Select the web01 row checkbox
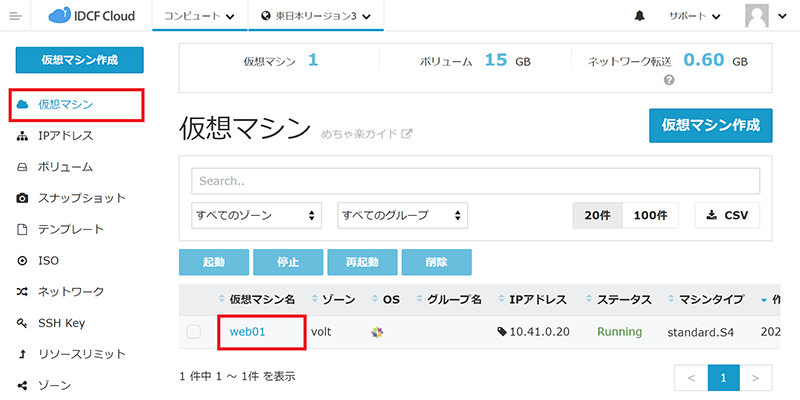The width and height of the screenshot is (800, 400). (194, 332)
